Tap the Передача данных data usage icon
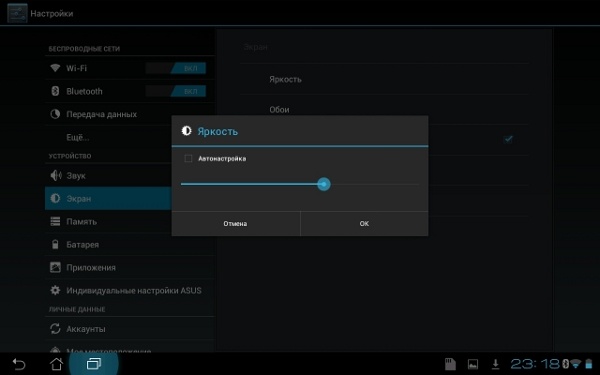The height and width of the screenshot is (375, 600). click(55, 114)
